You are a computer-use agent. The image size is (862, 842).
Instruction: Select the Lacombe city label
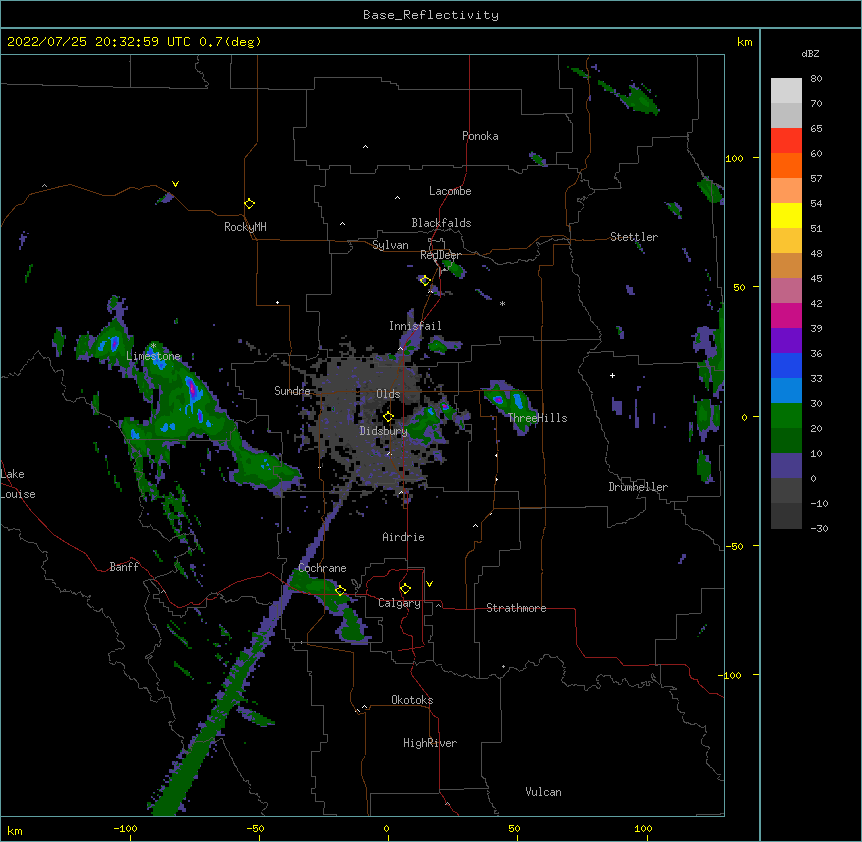click(450, 191)
